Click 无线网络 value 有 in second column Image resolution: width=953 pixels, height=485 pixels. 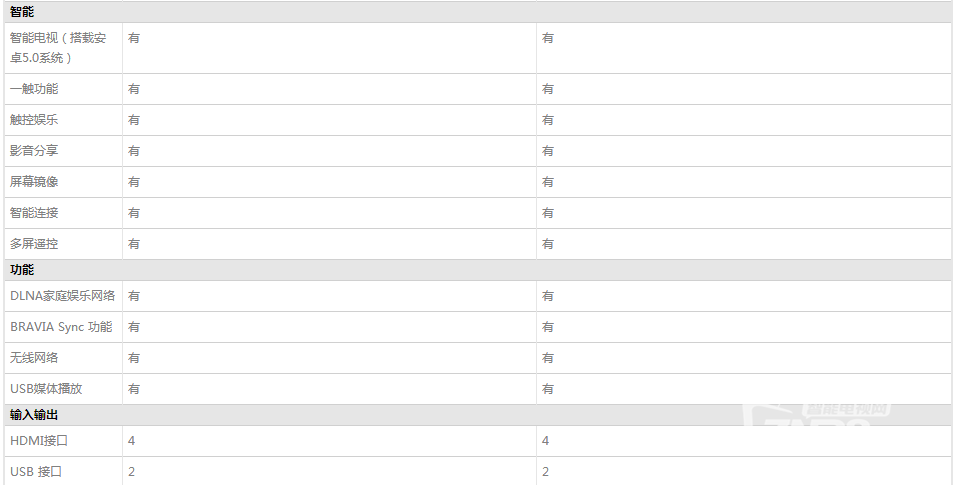[x=548, y=358]
